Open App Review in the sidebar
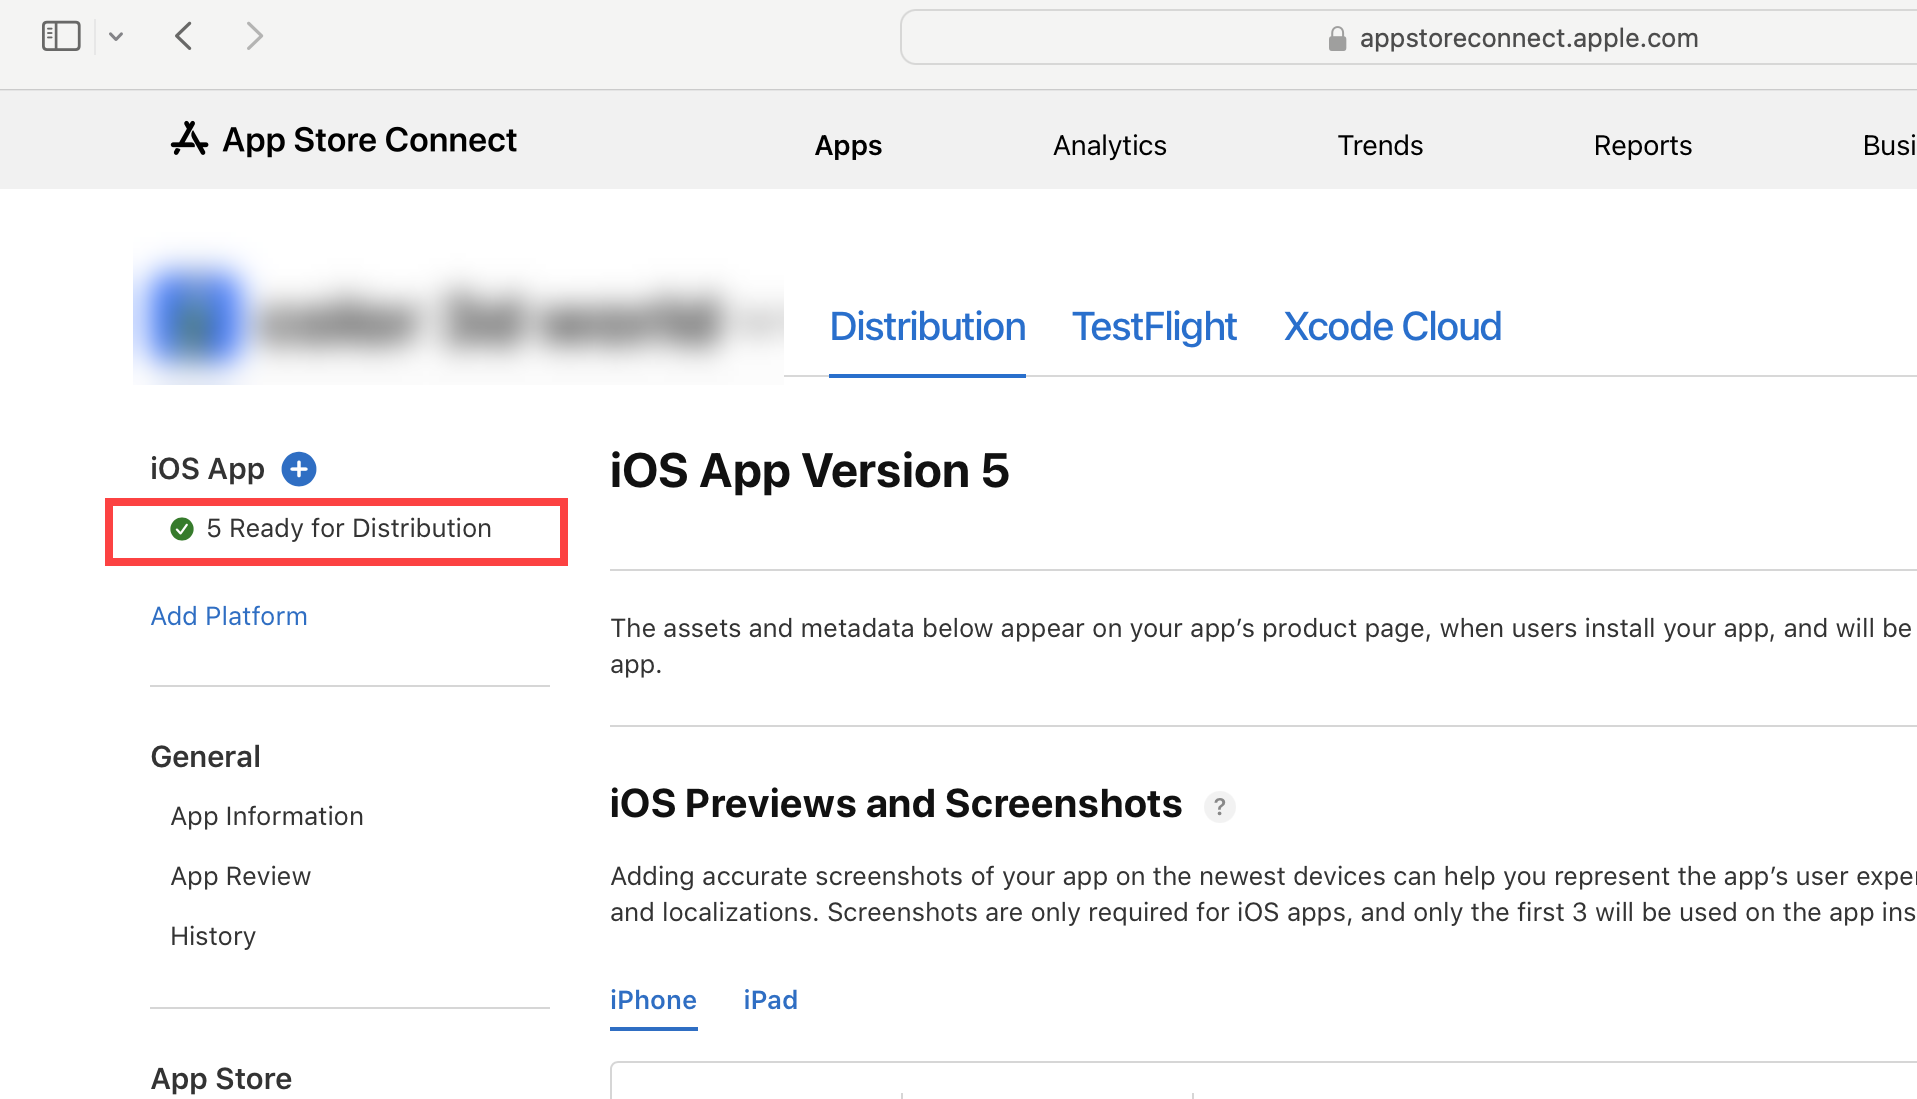The image size is (1917, 1099). (x=241, y=877)
